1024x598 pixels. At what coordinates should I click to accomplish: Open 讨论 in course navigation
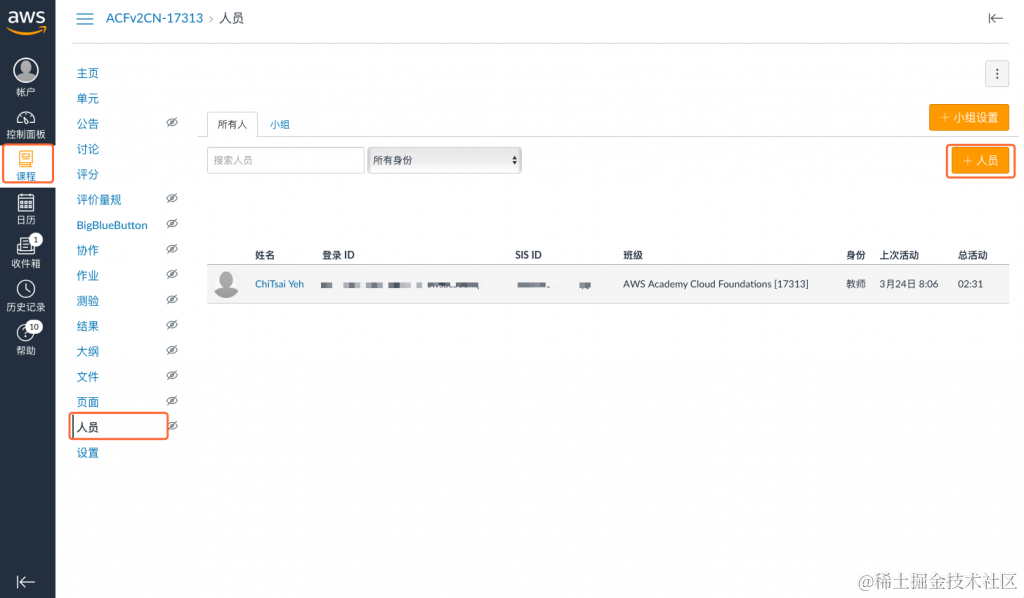pos(88,149)
